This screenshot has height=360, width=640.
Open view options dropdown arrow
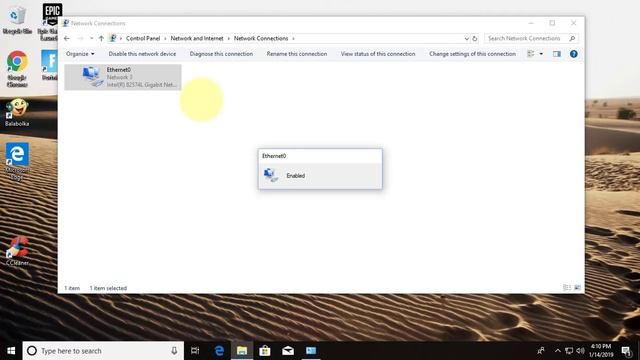coord(541,54)
